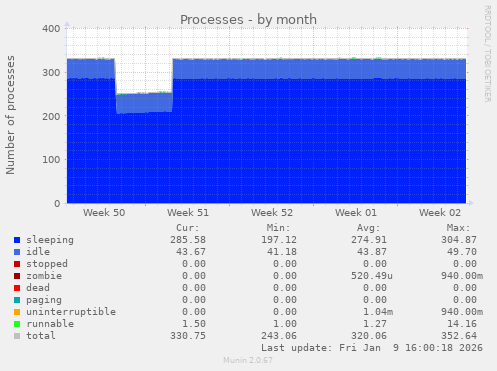Image resolution: width=497 pixels, height=371 pixels.
Task: Click total average value 320.06
Action: [369, 336]
